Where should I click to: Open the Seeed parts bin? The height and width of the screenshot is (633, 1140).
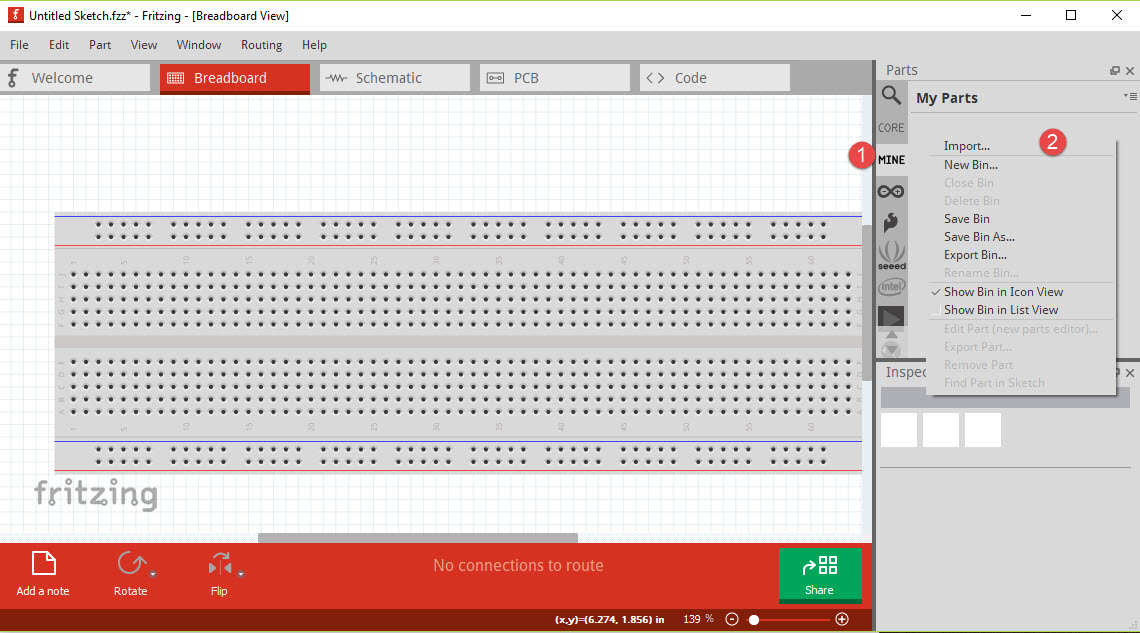pyautogui.click(x=891, y=255)
